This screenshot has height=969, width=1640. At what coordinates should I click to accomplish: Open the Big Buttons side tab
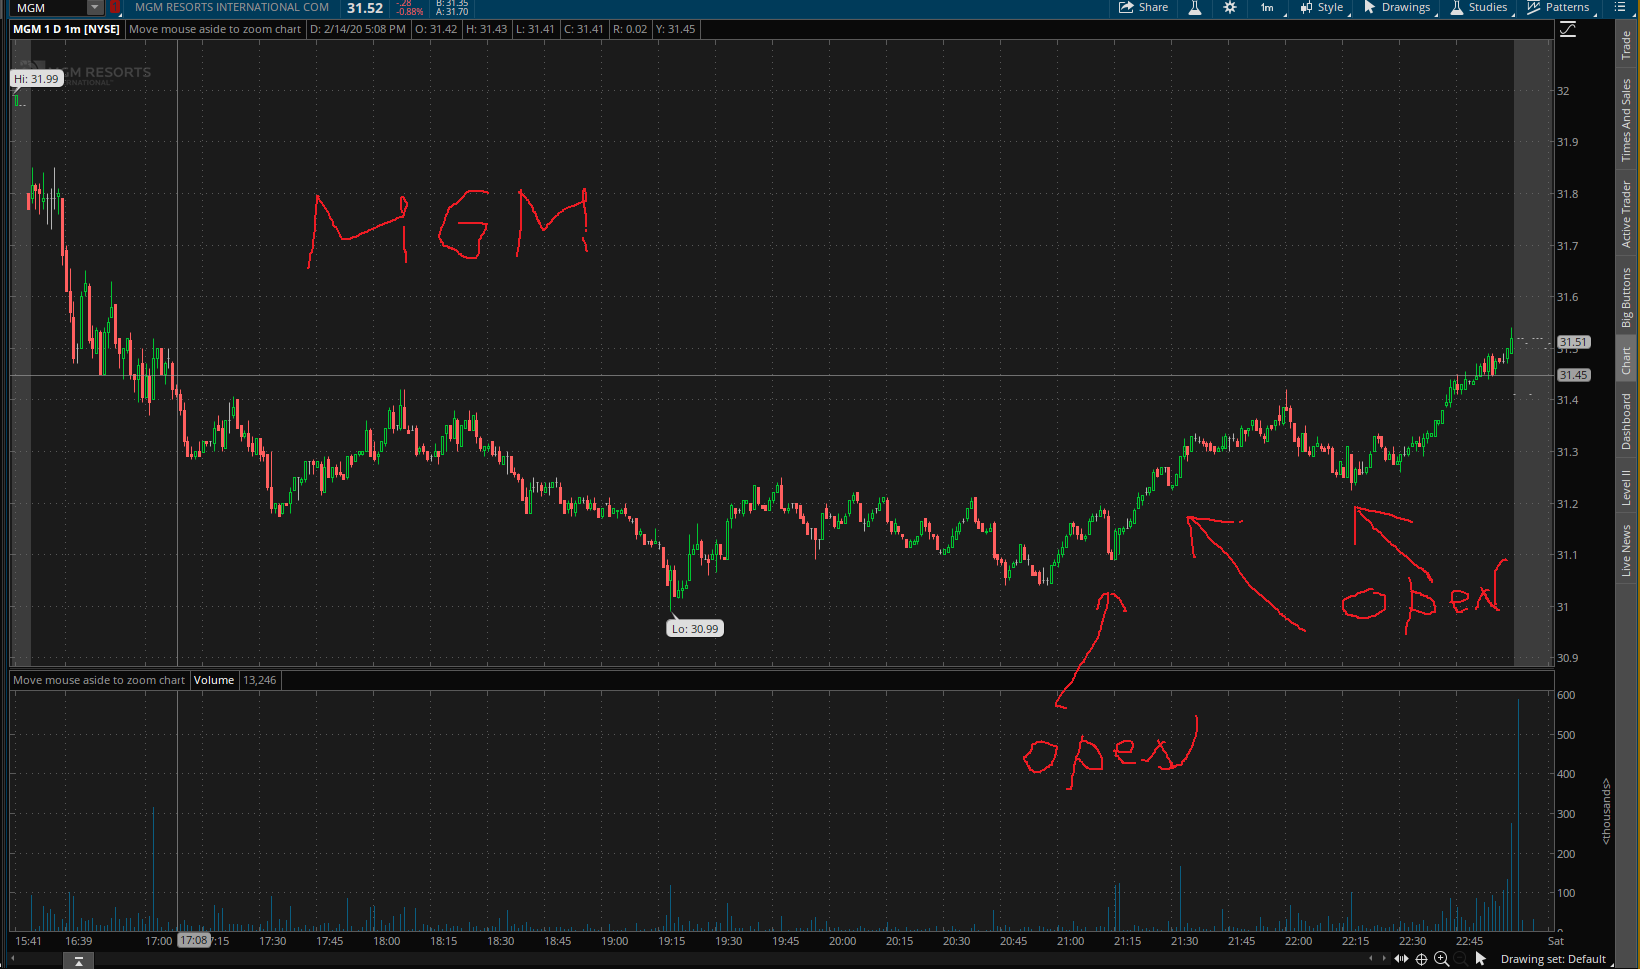1626,297
